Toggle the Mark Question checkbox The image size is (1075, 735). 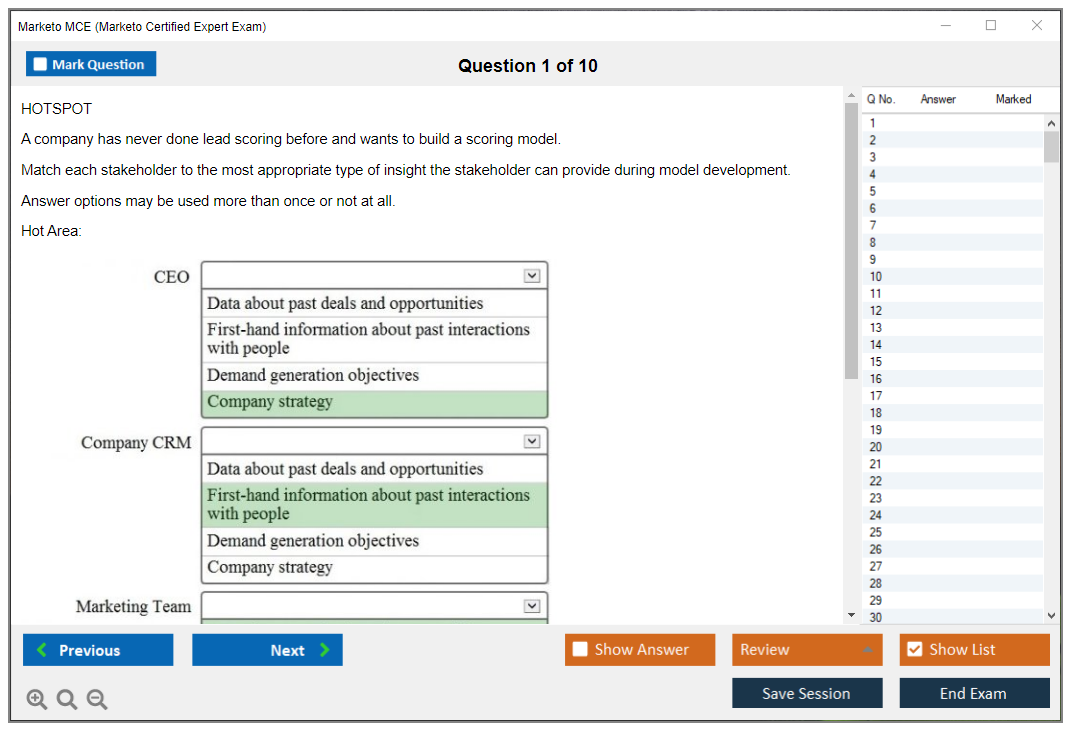(x=41, y=65)
